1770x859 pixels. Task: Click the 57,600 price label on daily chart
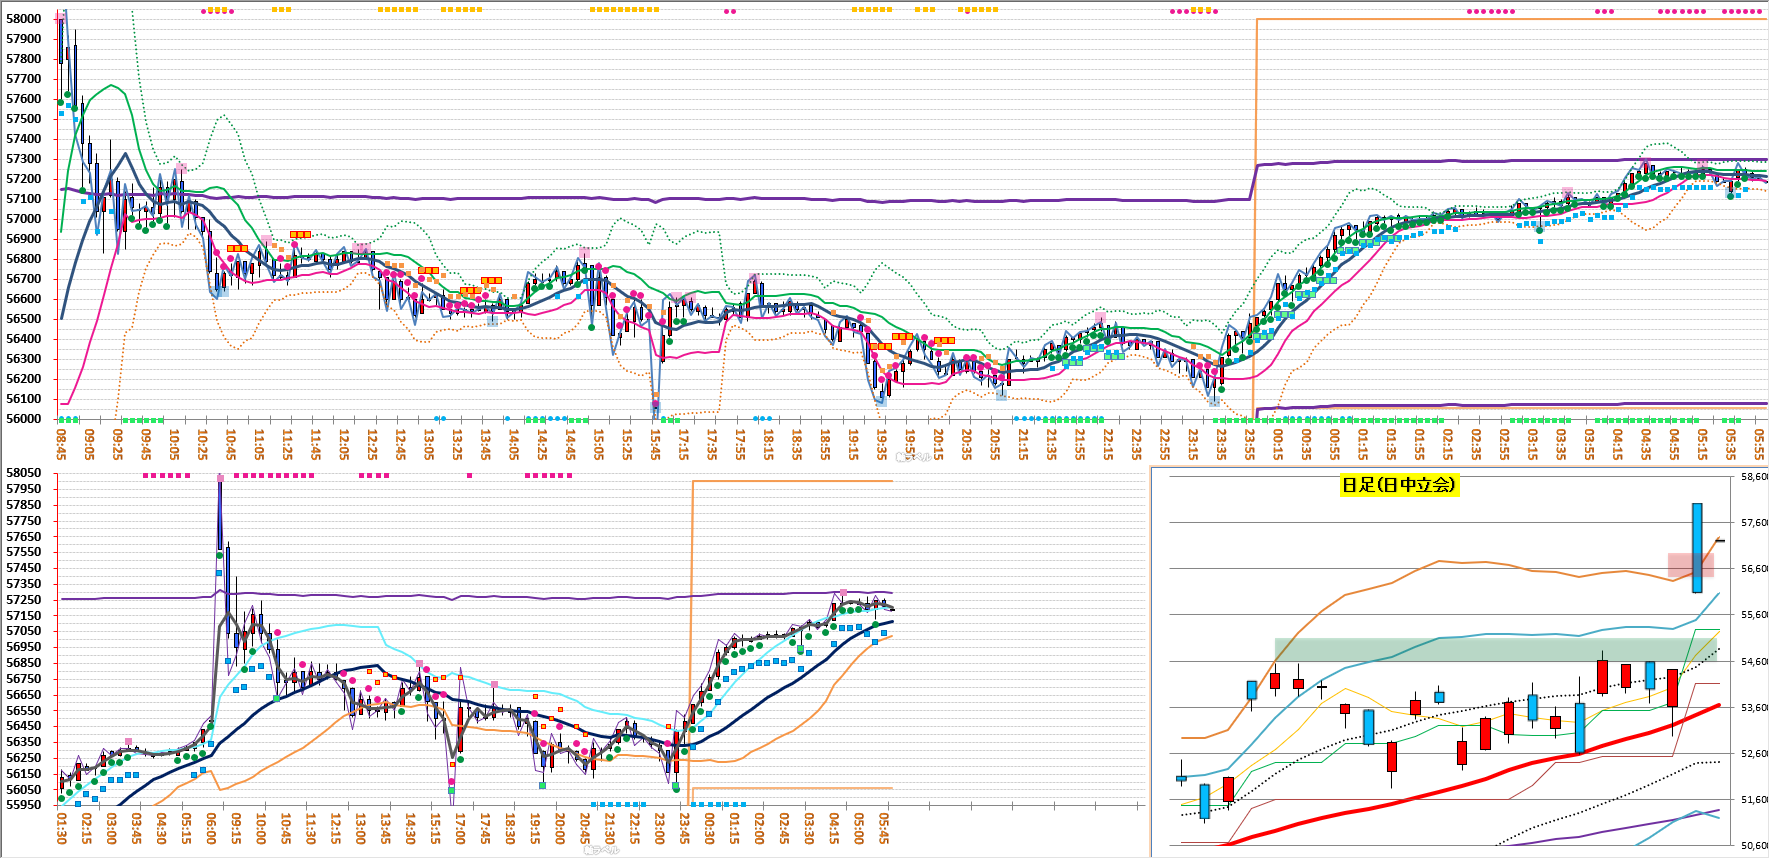point(1754,522)
